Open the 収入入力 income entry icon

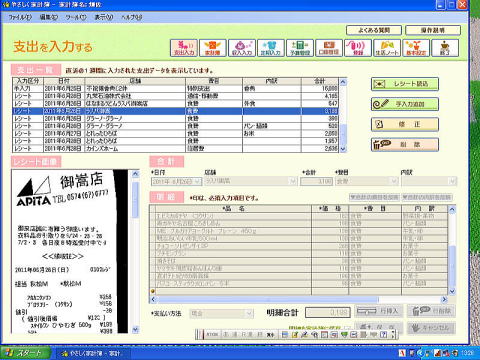tap(242, 48)
